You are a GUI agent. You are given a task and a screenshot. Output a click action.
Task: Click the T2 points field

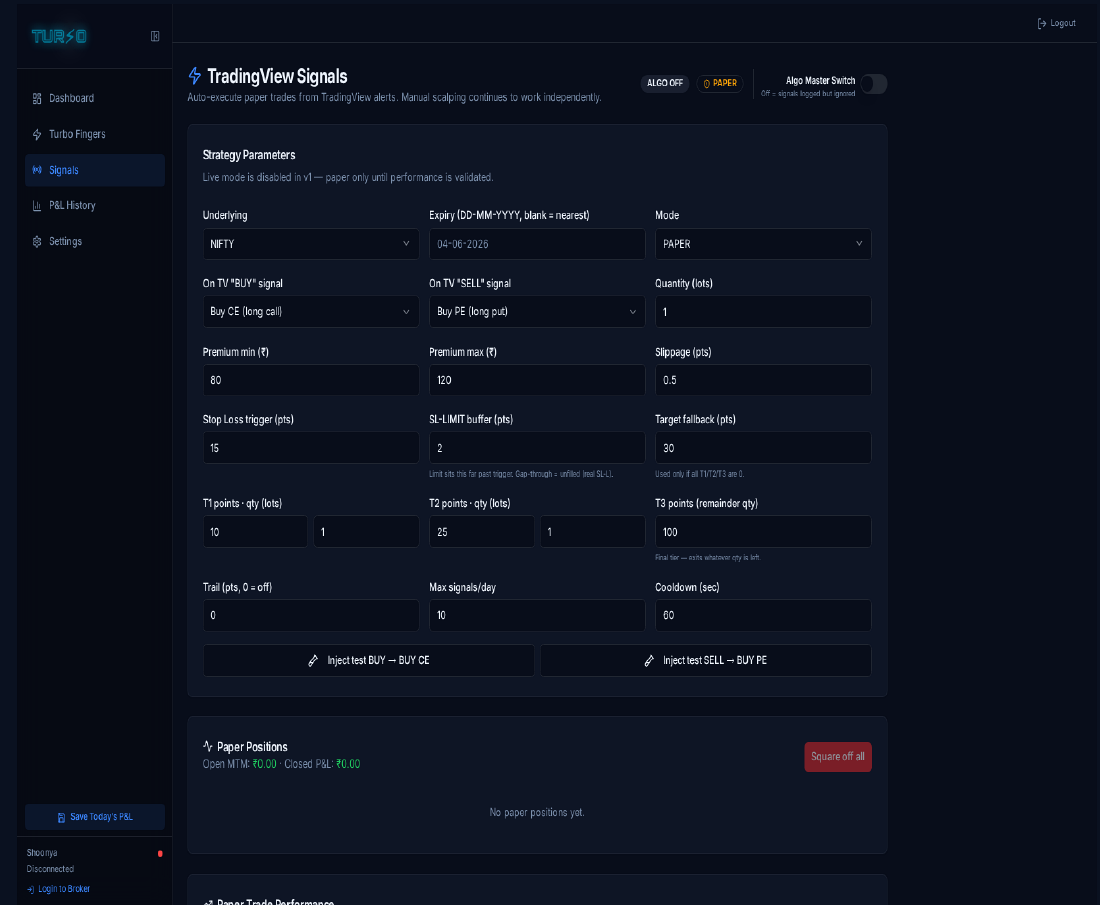(482, 532)
